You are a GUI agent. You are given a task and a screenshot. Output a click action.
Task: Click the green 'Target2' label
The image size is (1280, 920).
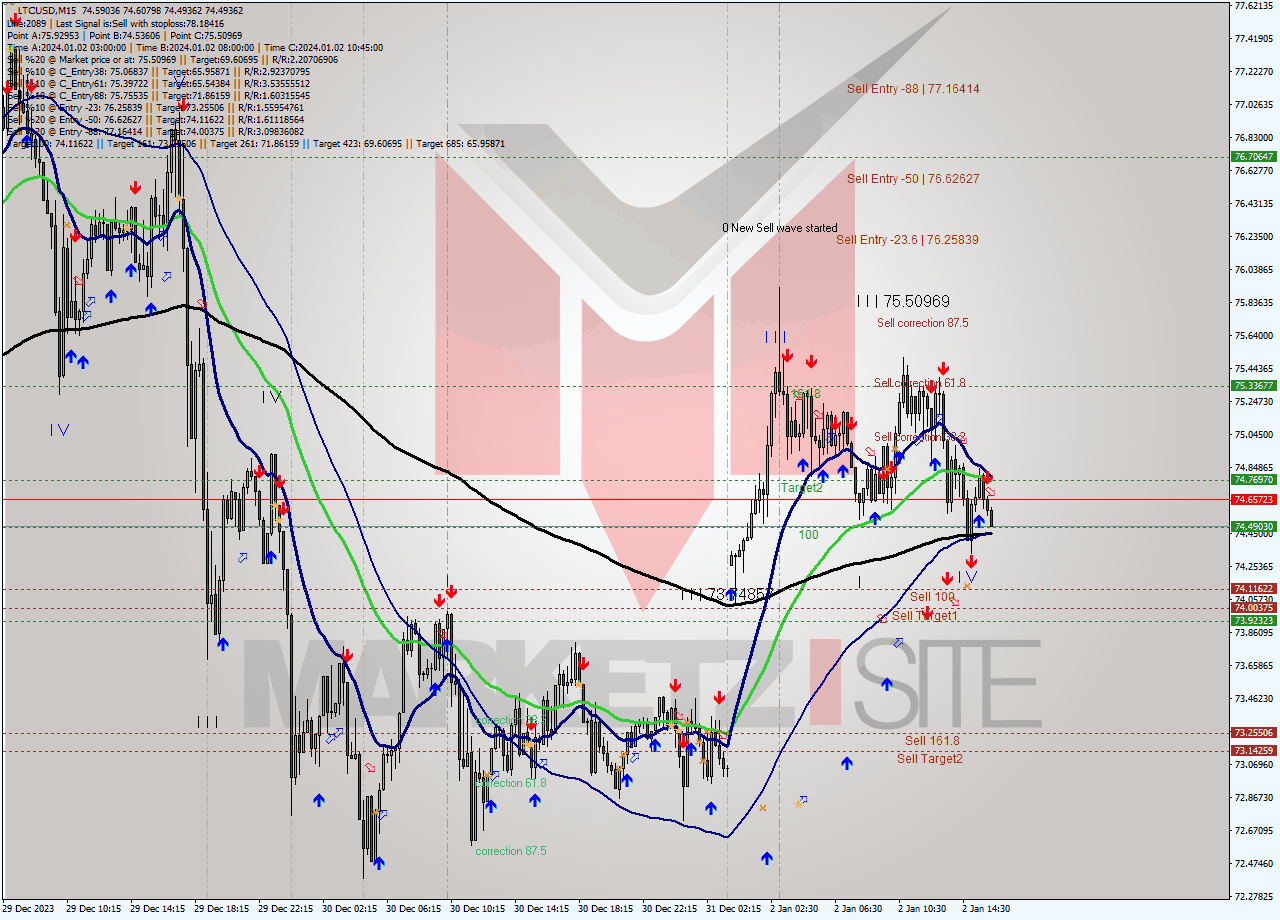801,488
